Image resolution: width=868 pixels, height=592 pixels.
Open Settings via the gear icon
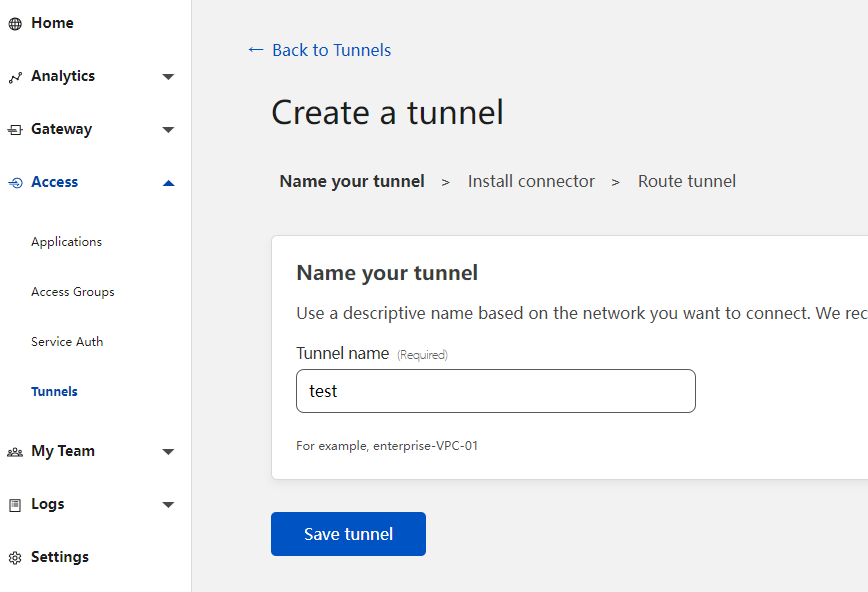coord(15,558)
